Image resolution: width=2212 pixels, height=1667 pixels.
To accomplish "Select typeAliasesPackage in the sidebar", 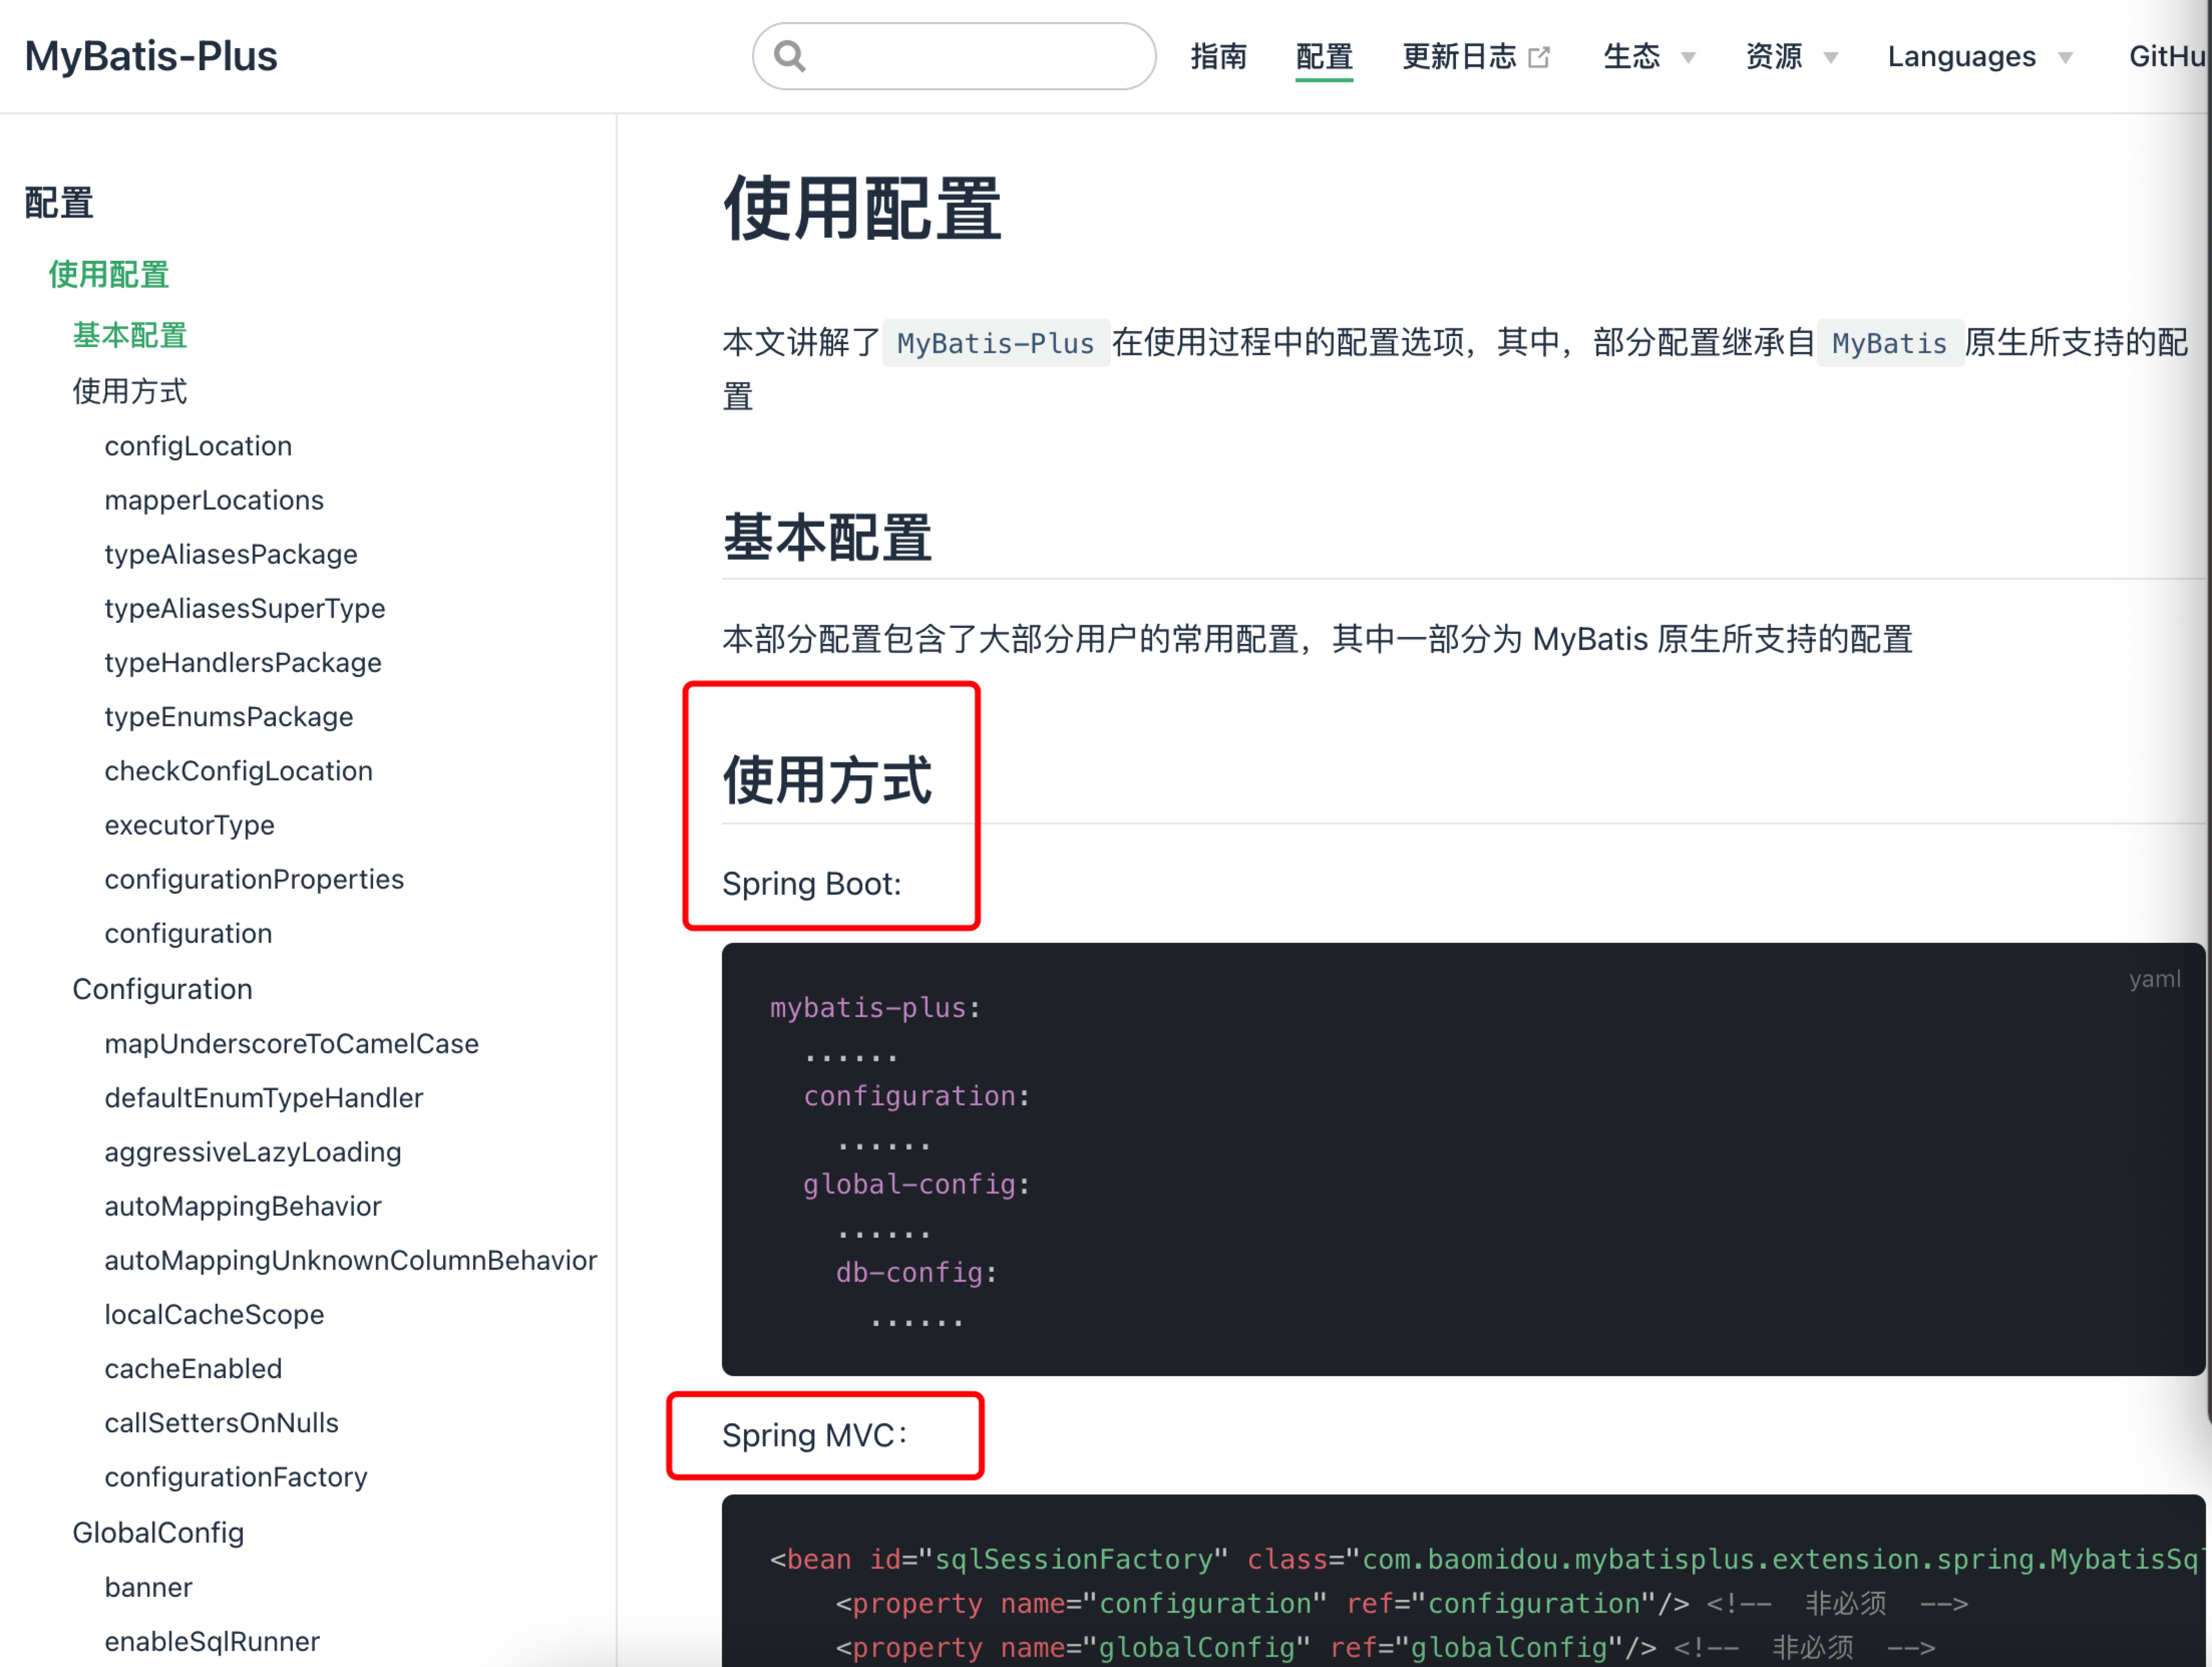I will click(230, 554).
